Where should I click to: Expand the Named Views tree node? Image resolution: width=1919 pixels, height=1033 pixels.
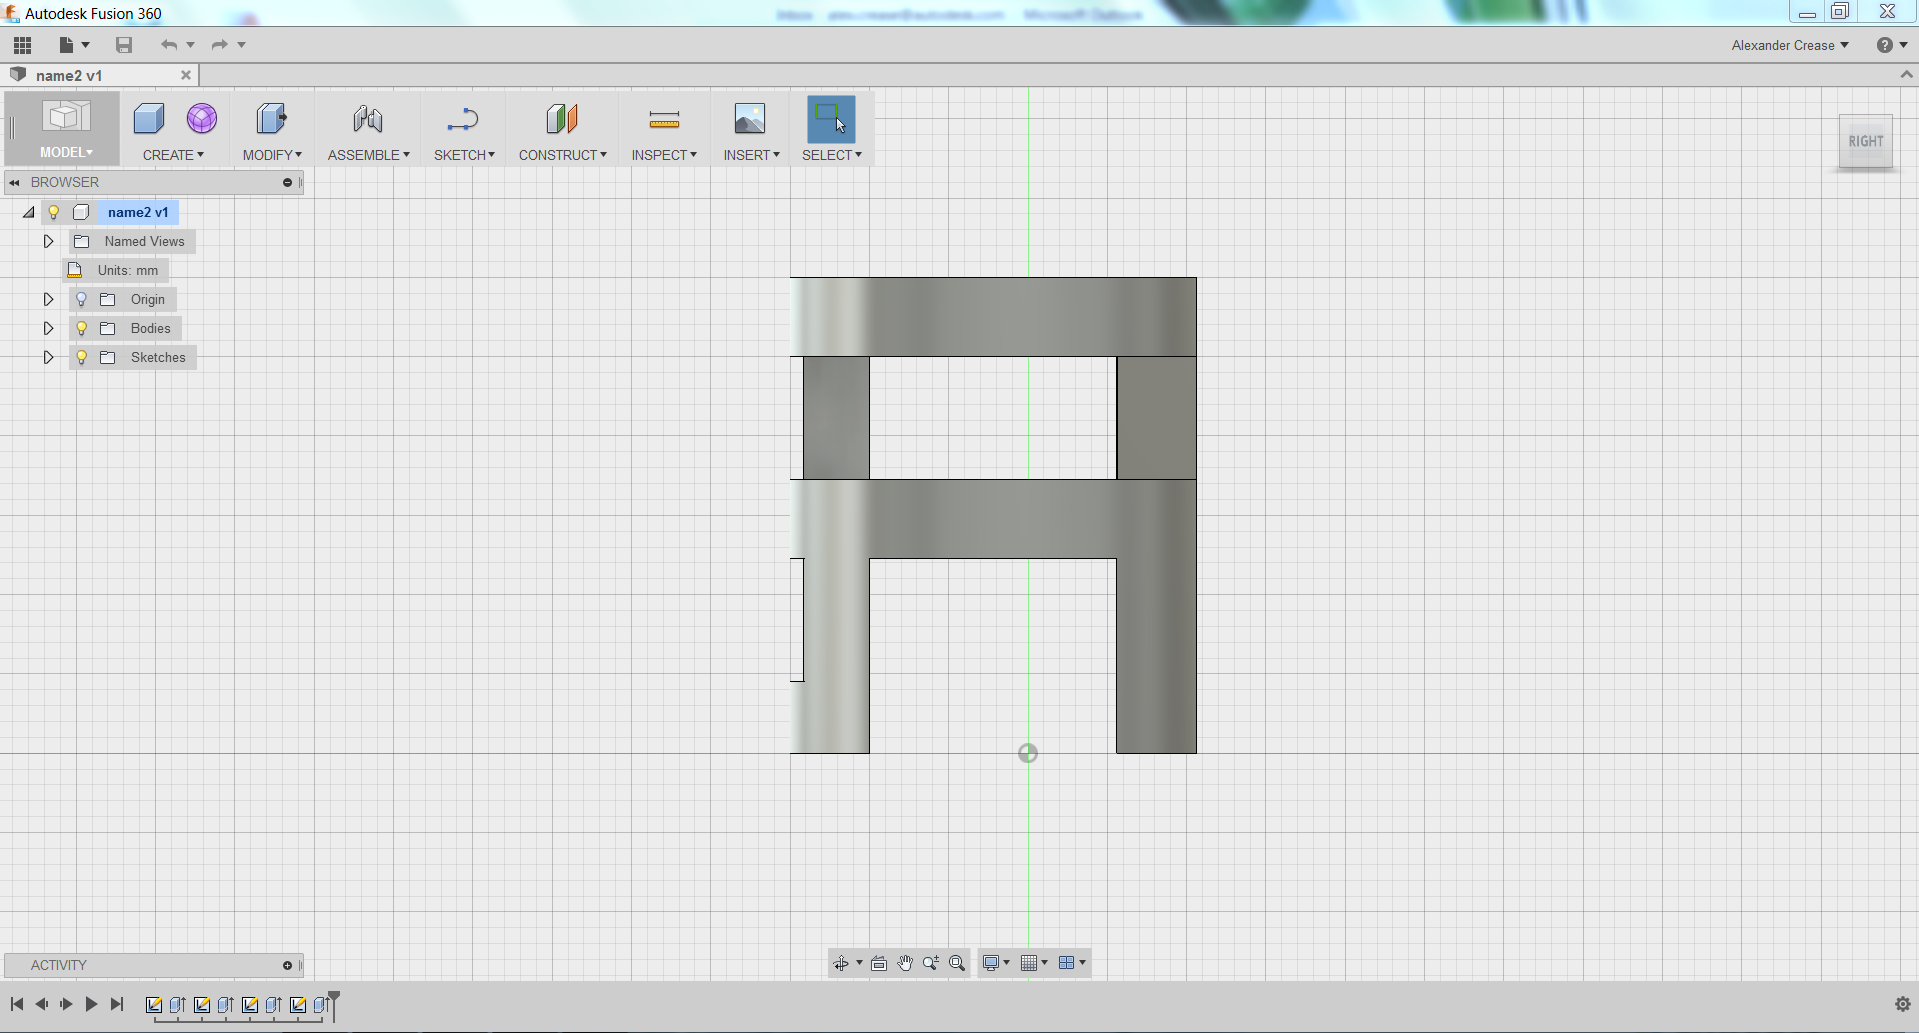(x=48, y=241)
